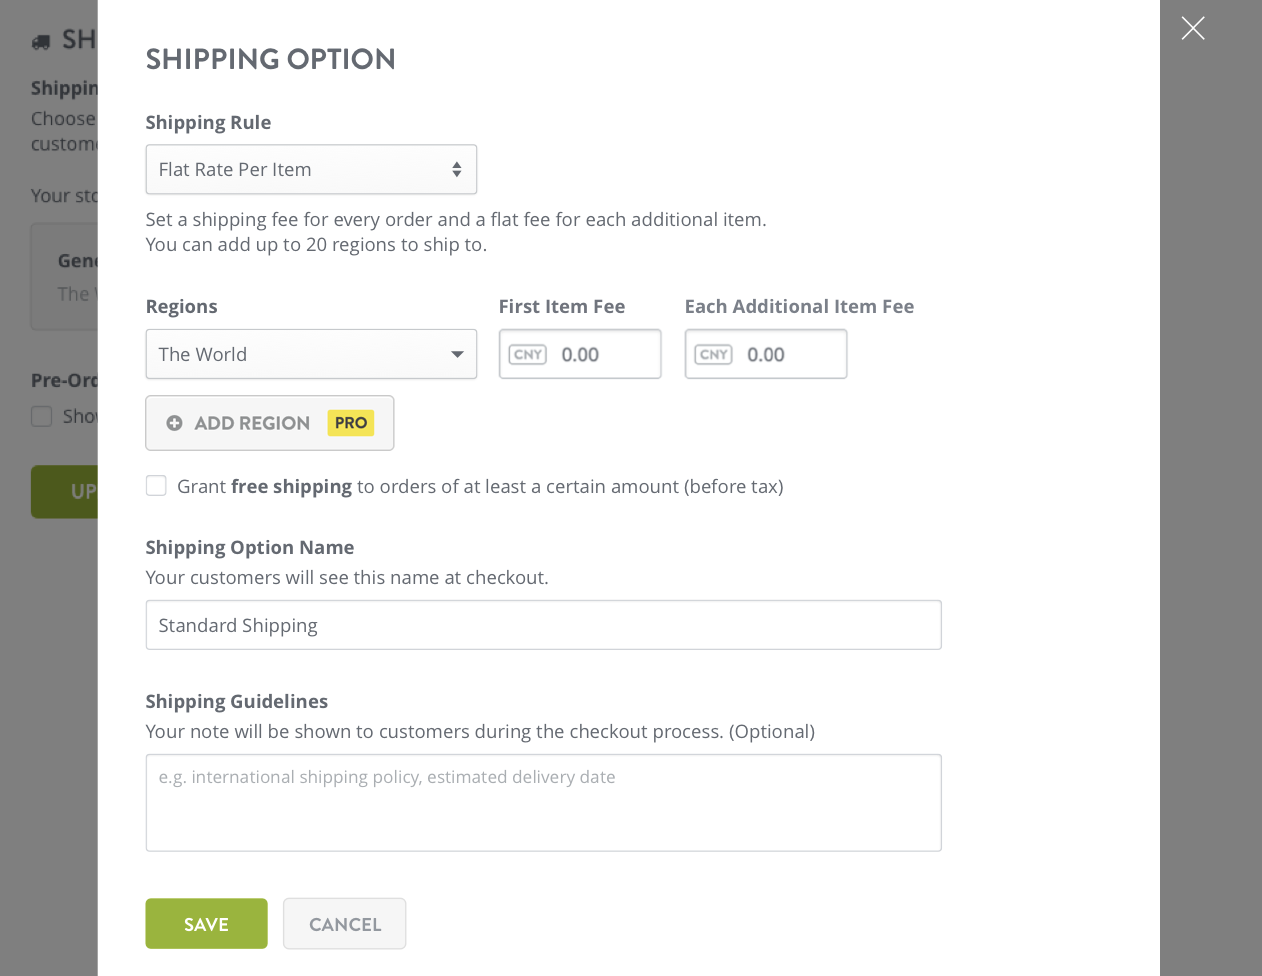Cancel the shipping option dialog

click(x=345, y=924)
